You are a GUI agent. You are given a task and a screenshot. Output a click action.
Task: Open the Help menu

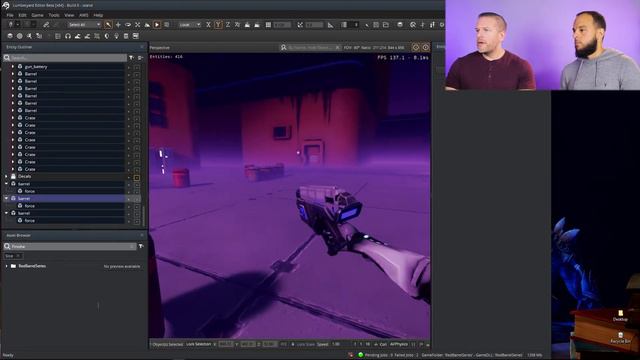[98, 15]
